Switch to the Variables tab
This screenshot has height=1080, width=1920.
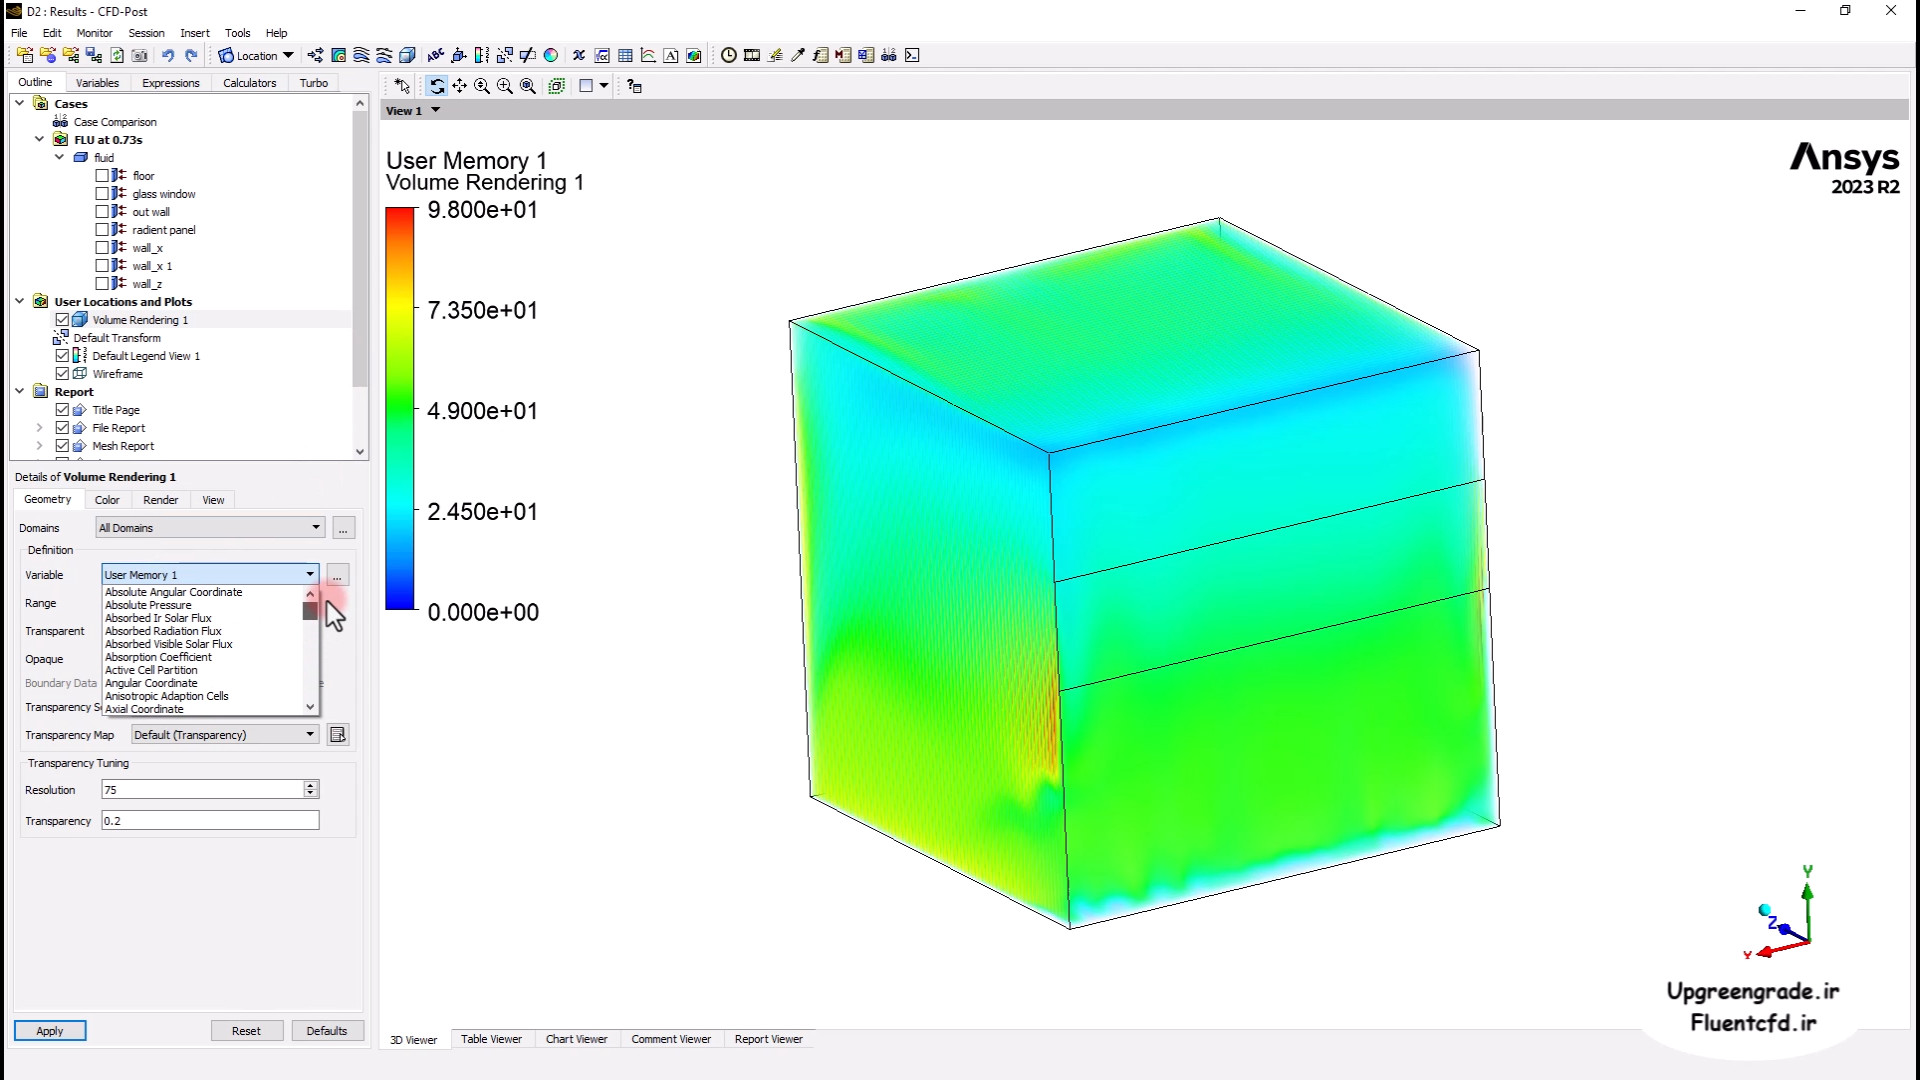[97, 83]
